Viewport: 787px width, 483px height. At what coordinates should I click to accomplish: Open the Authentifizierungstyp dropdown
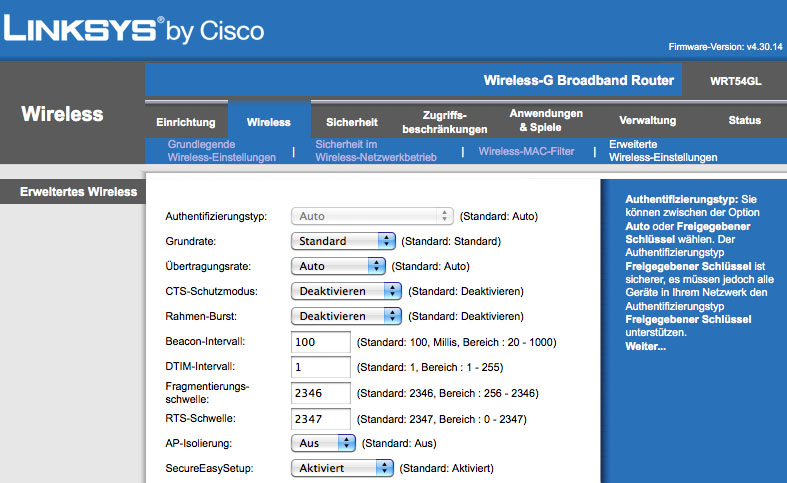point(372,216)
